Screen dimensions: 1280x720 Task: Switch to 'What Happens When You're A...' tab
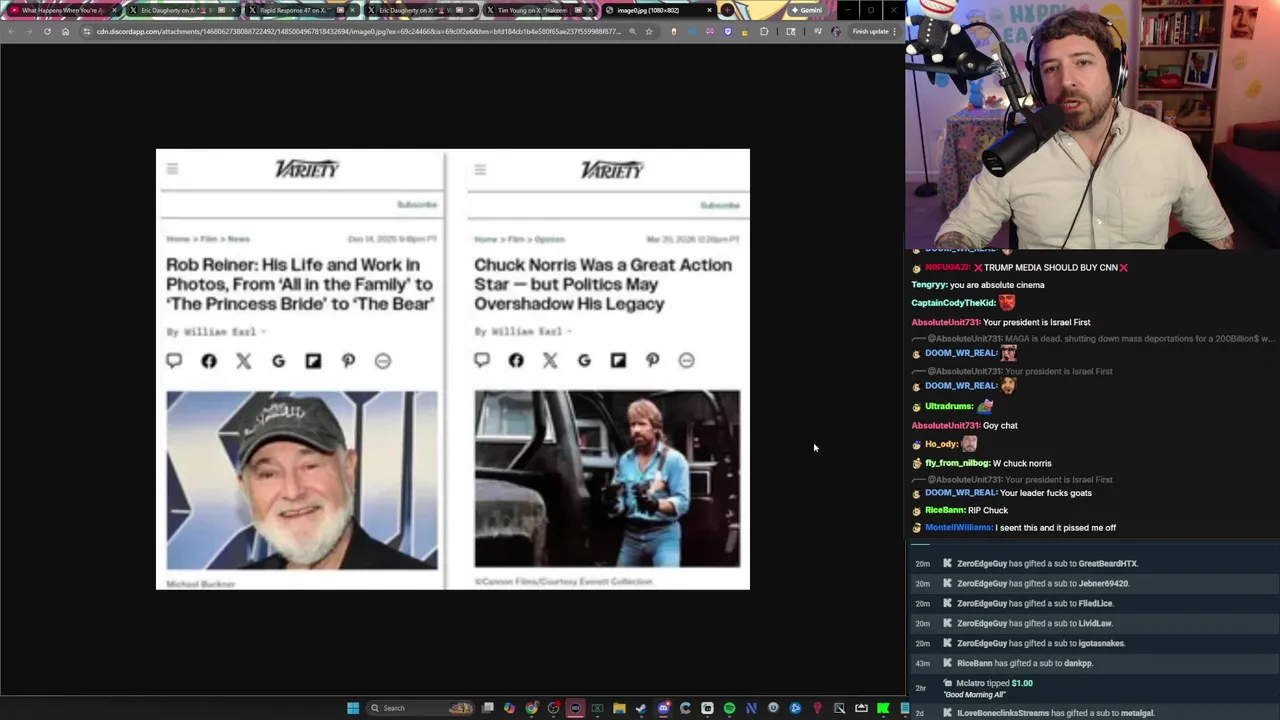62,10
